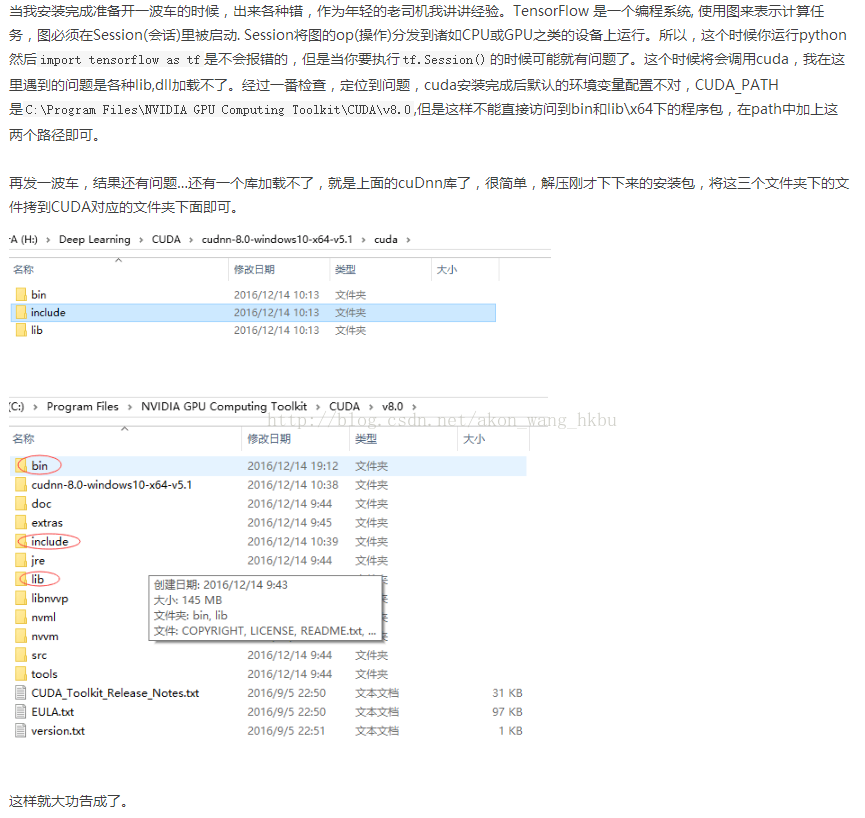This screenshot has height=818, width=865.
Task: Expand chevron before Deep Learning breadcrumb
Action: (48, 240)
